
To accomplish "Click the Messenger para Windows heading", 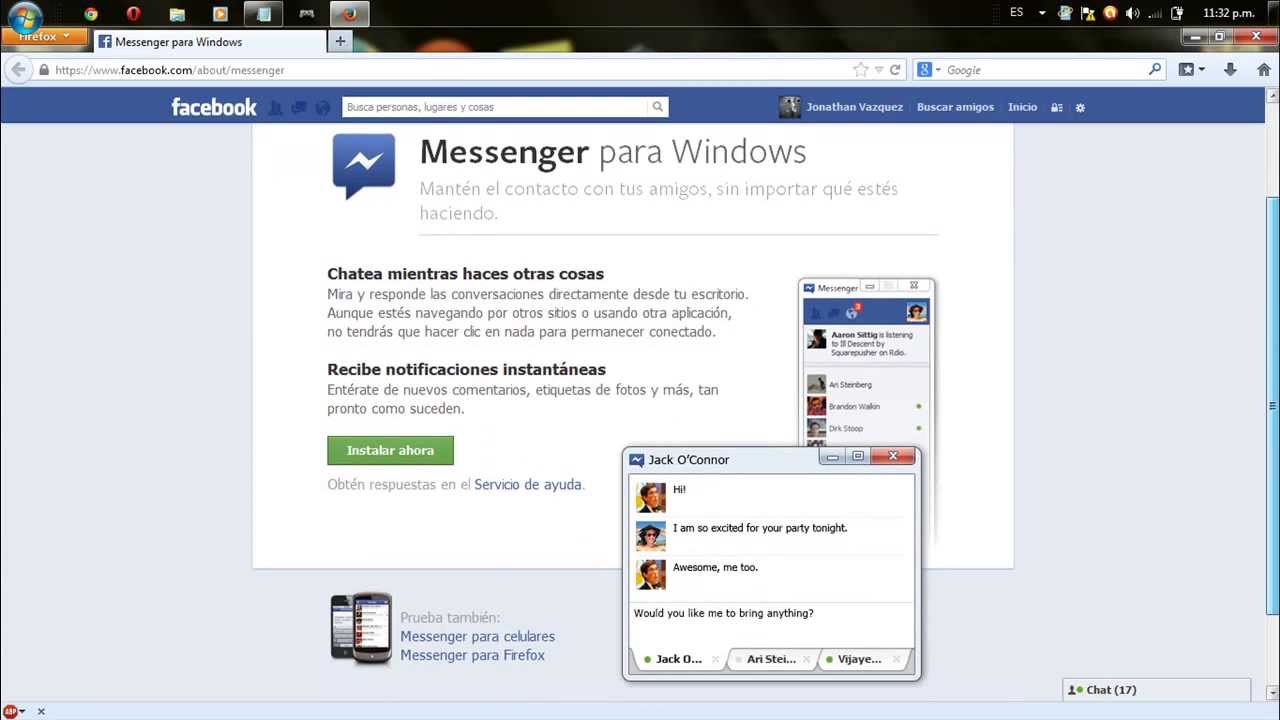I will click(613, 152).
